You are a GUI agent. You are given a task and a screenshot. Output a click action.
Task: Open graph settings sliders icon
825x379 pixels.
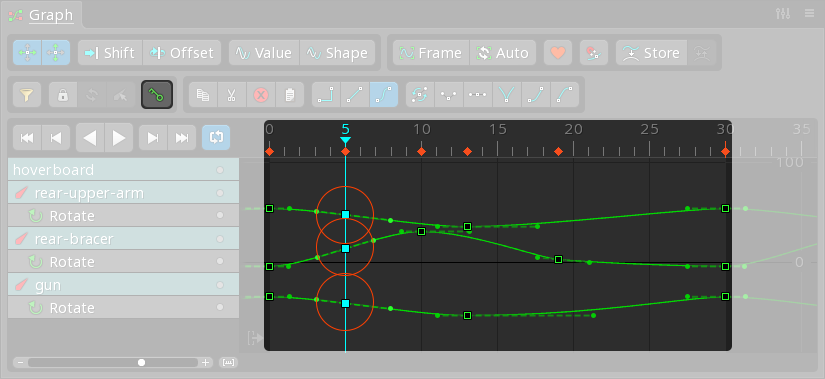click(x=783, y=13)
